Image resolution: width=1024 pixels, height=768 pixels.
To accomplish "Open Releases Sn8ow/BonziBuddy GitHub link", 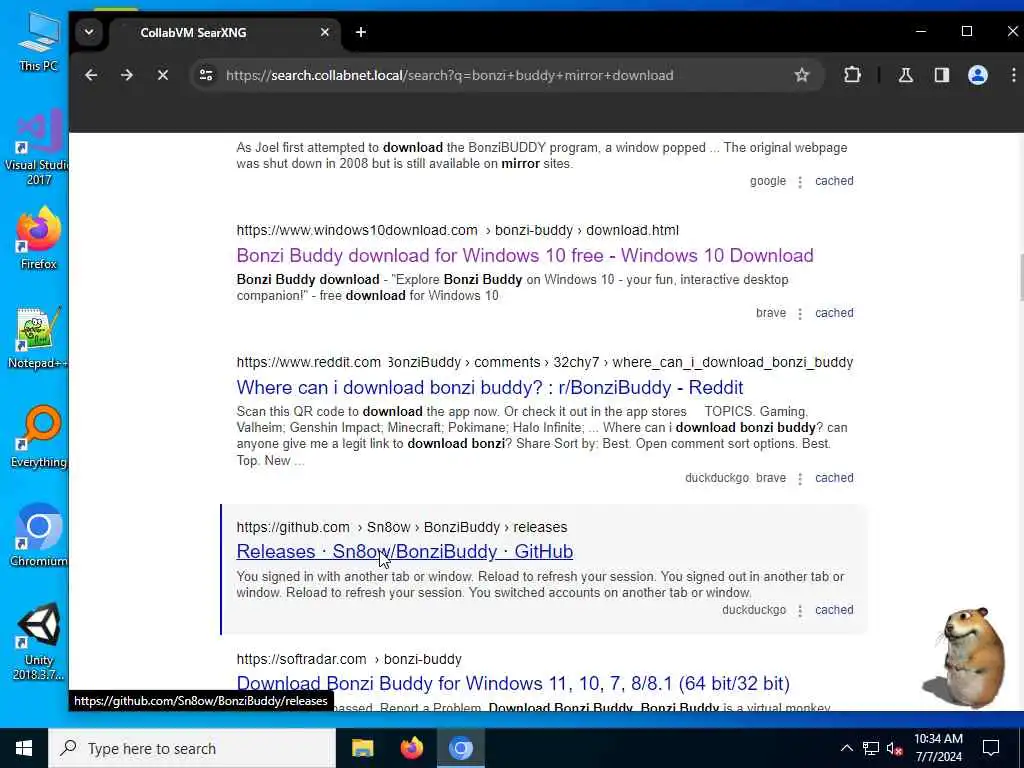I will tap(404, 552).
